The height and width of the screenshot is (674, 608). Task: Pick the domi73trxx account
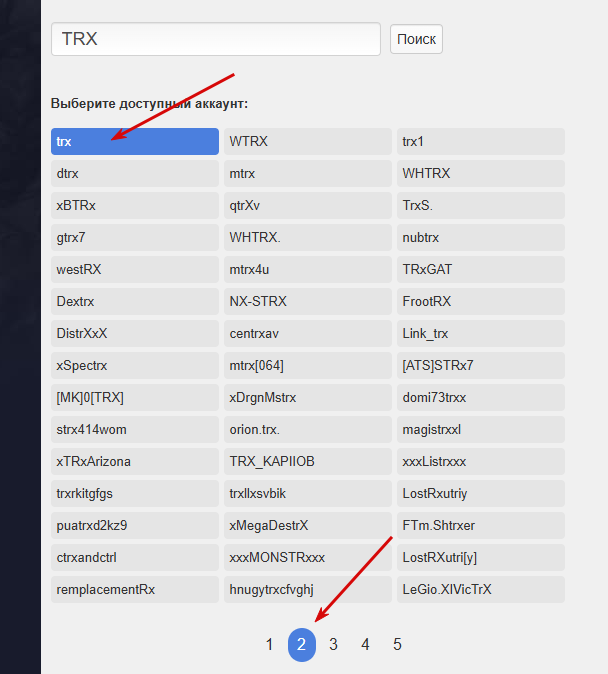[x=481, y=398]
